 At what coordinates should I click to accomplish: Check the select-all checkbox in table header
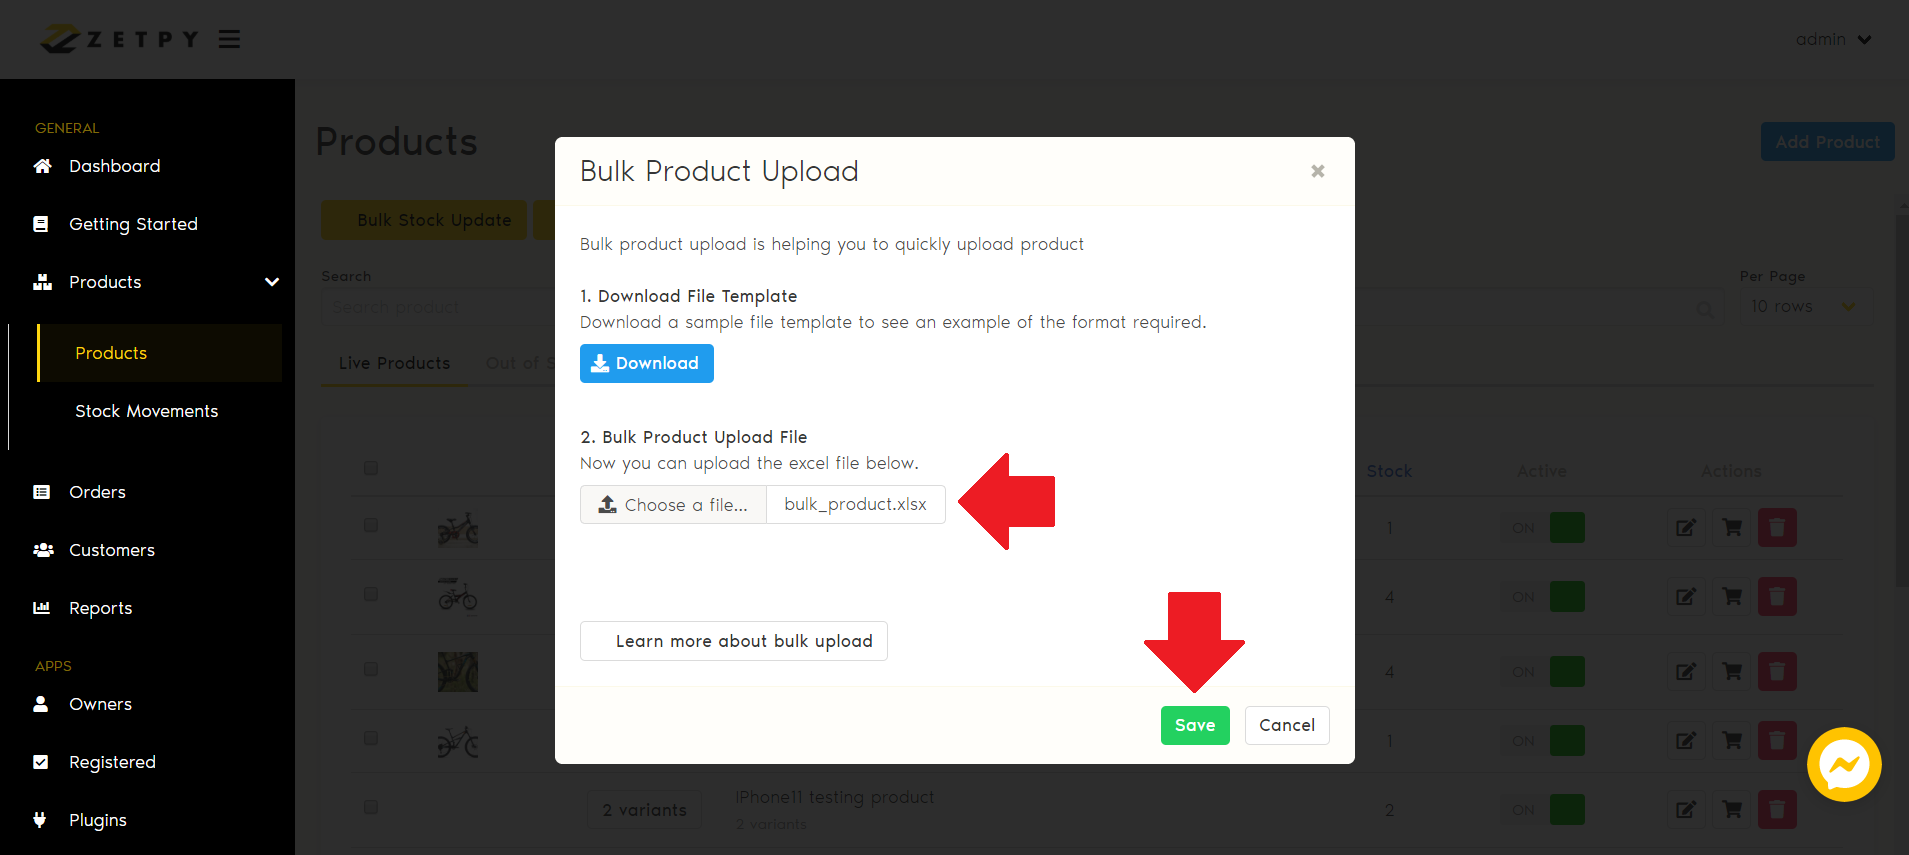point(371,468)
